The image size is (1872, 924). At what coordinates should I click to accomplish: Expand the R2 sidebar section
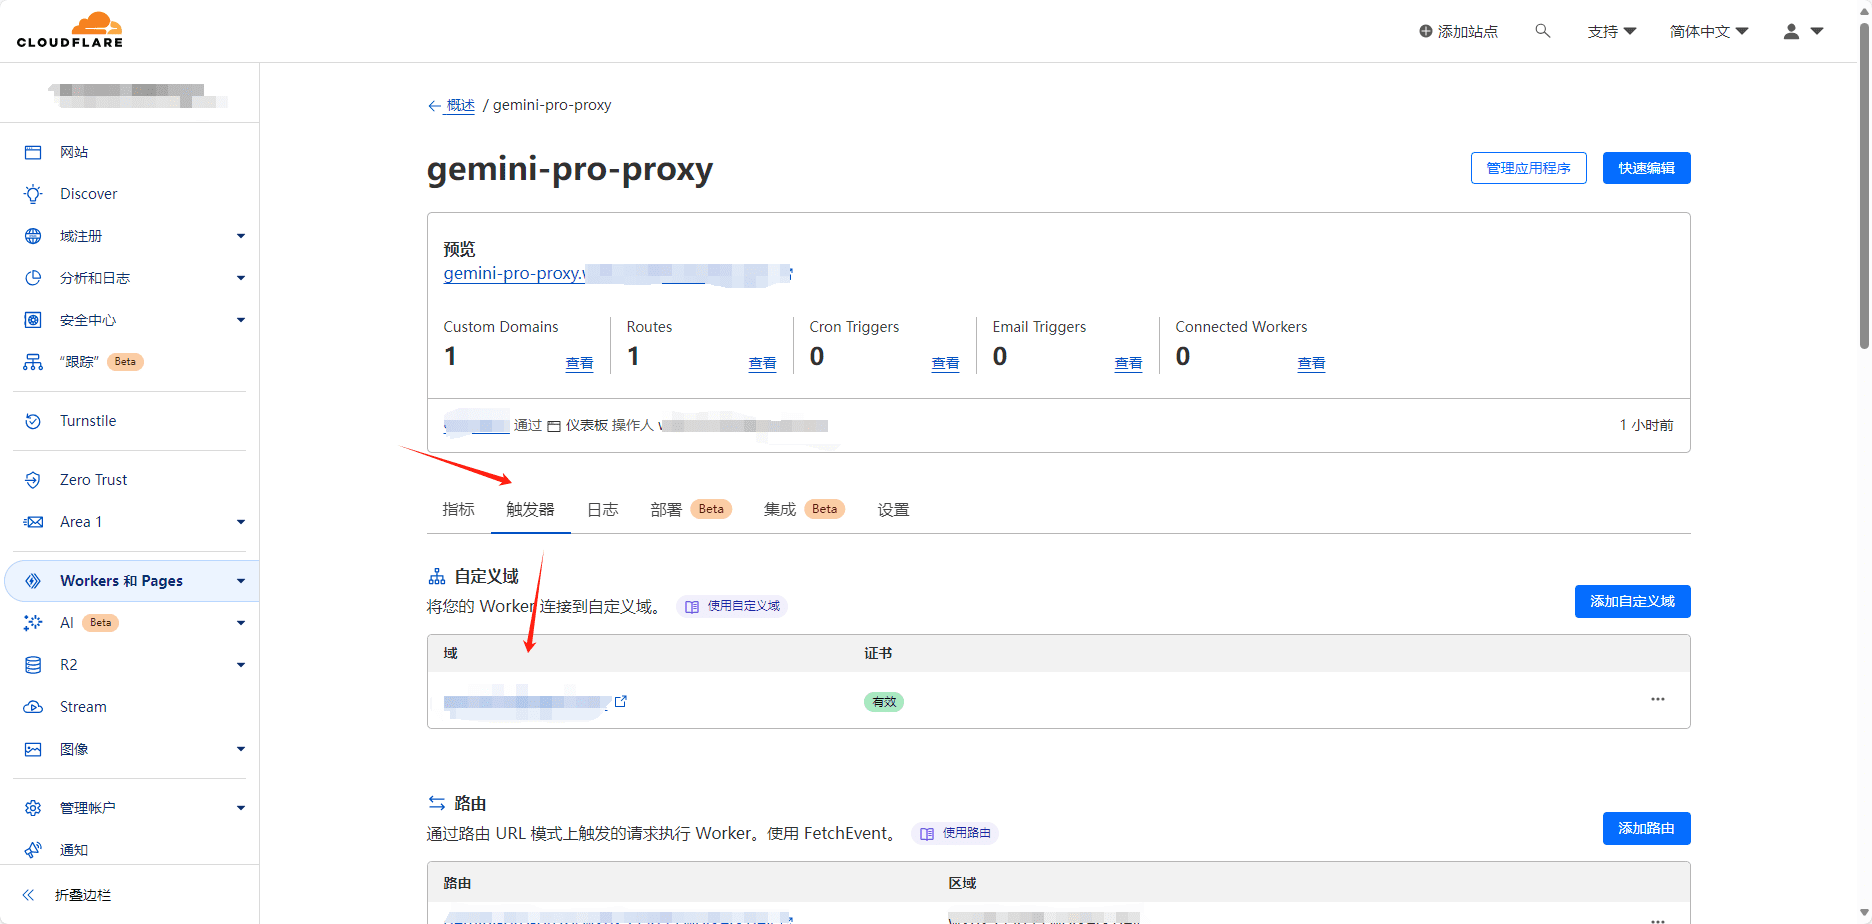coord(241,665)
